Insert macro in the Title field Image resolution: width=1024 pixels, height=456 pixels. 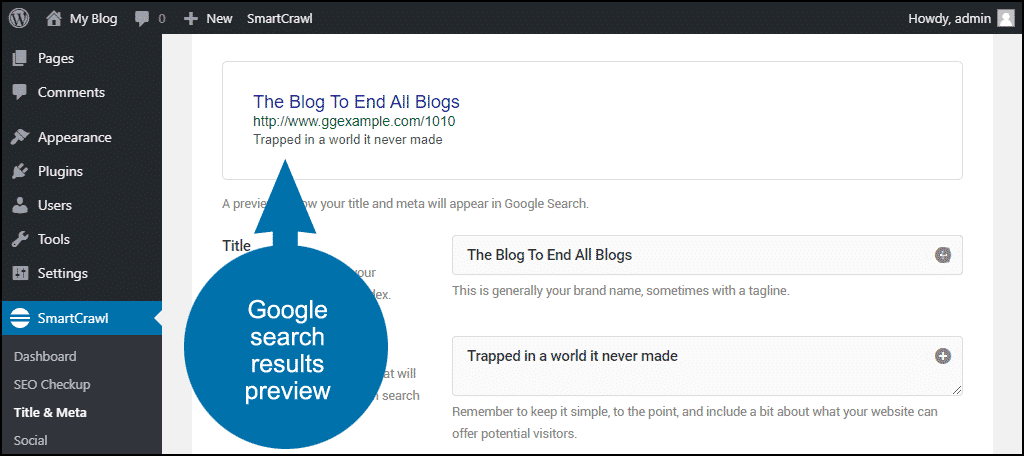(942, 255)
